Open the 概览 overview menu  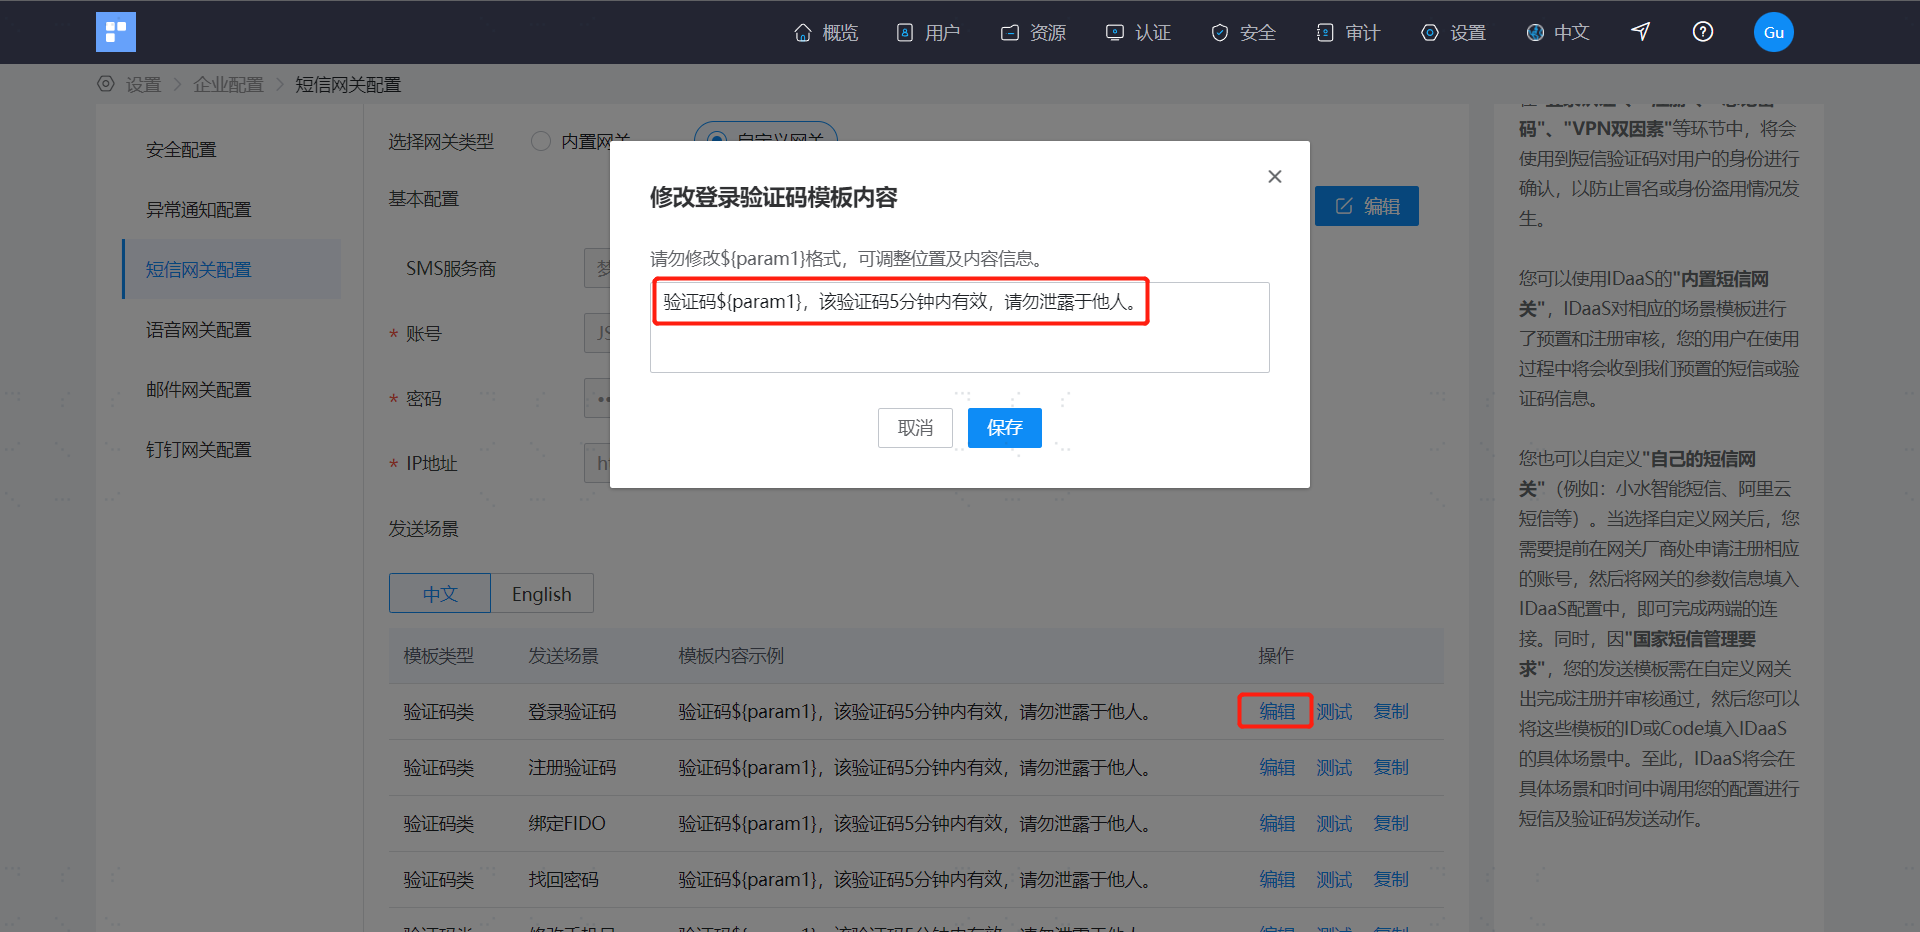point(826,33)
